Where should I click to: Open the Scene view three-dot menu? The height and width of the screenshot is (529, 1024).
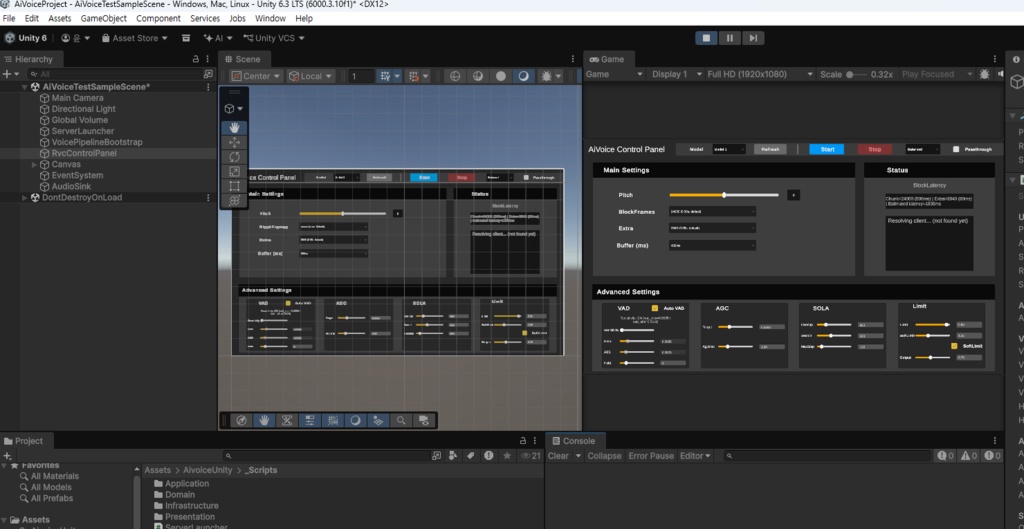[573, 59]
